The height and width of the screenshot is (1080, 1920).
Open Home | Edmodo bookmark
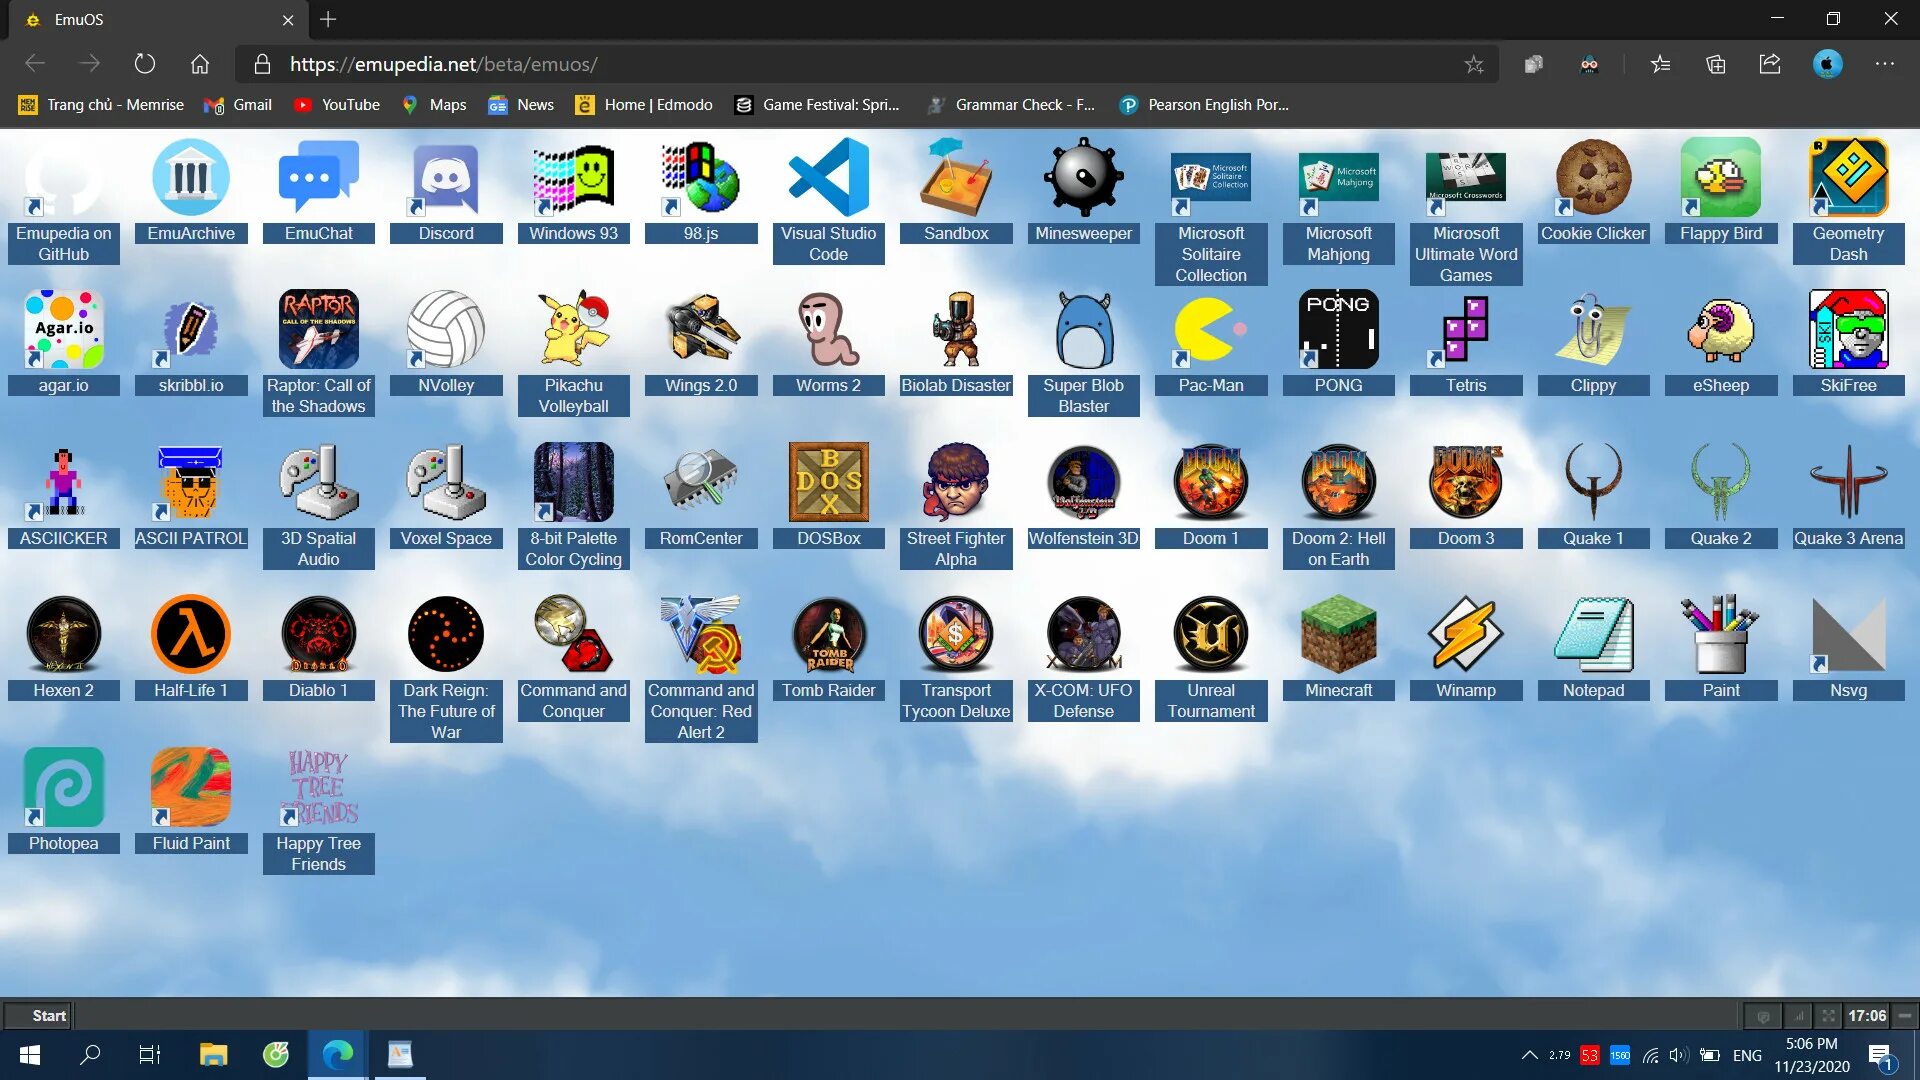(x=644, y=104)
